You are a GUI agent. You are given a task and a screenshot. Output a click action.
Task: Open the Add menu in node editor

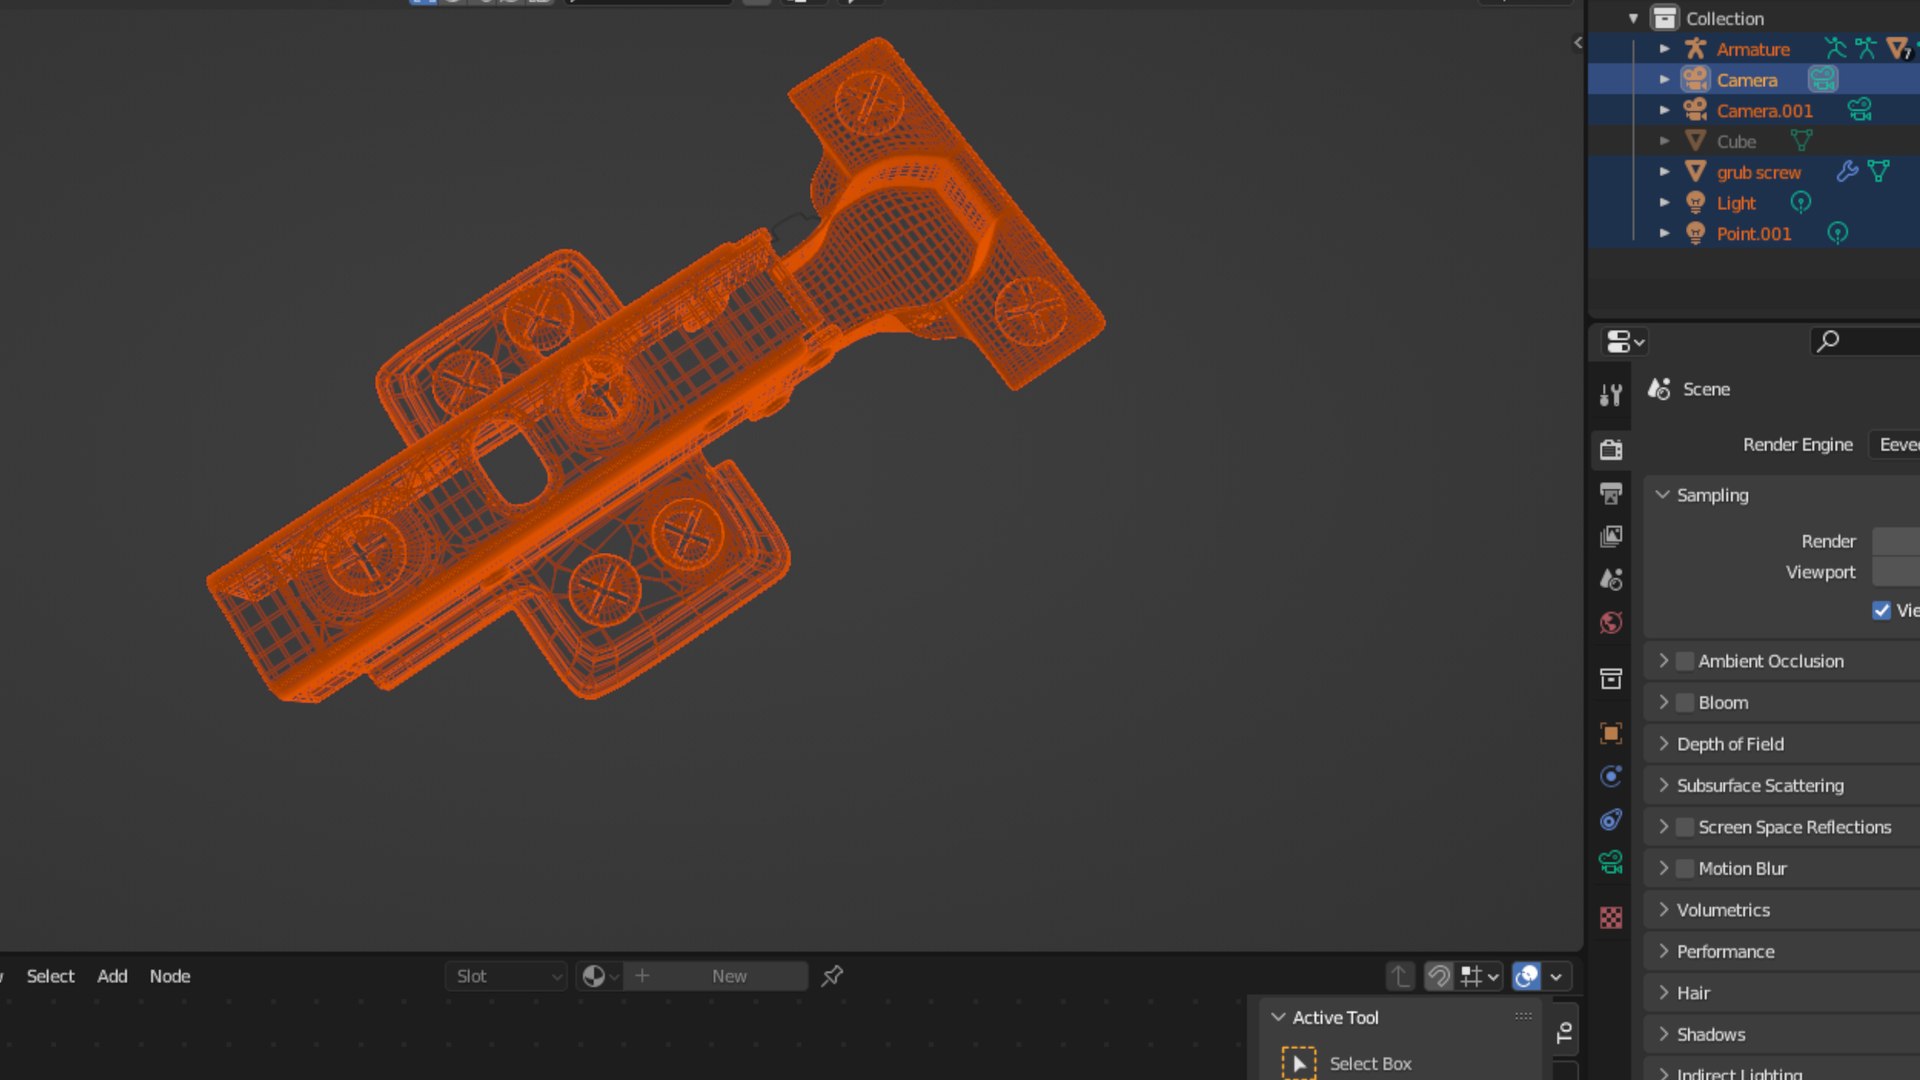coord(112,976)
